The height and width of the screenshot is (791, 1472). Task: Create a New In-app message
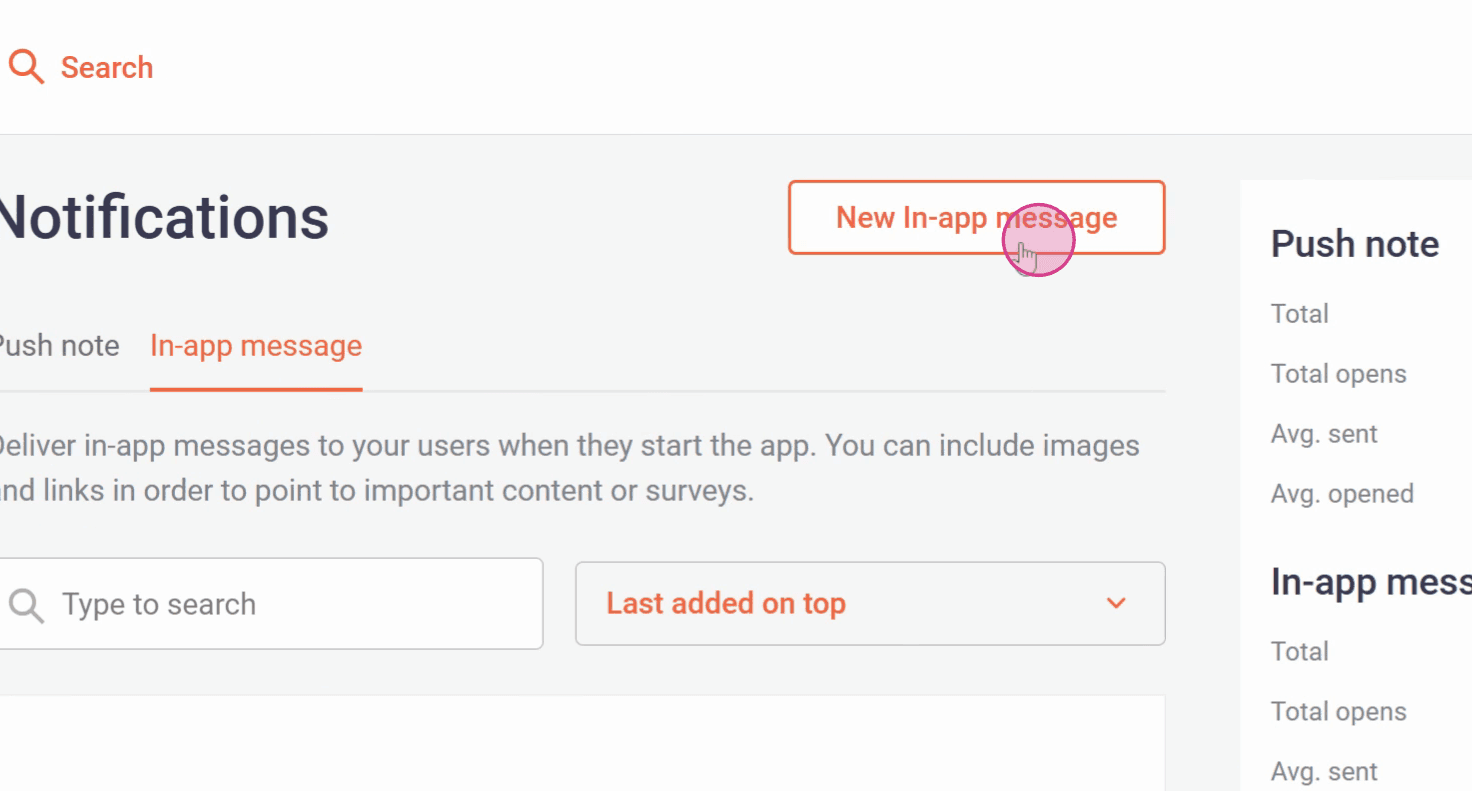click(976, 218)
